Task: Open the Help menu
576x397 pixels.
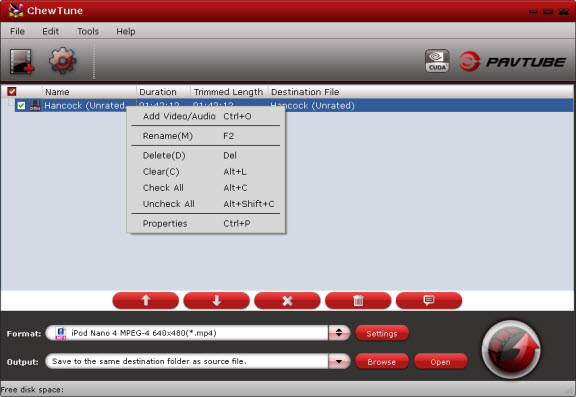Action: [126, 32]
